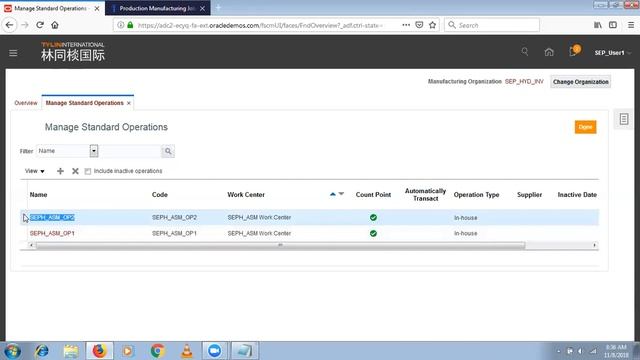Toggle Include inactive operations checkbox

pyautogui.click(x=88, y=171)
